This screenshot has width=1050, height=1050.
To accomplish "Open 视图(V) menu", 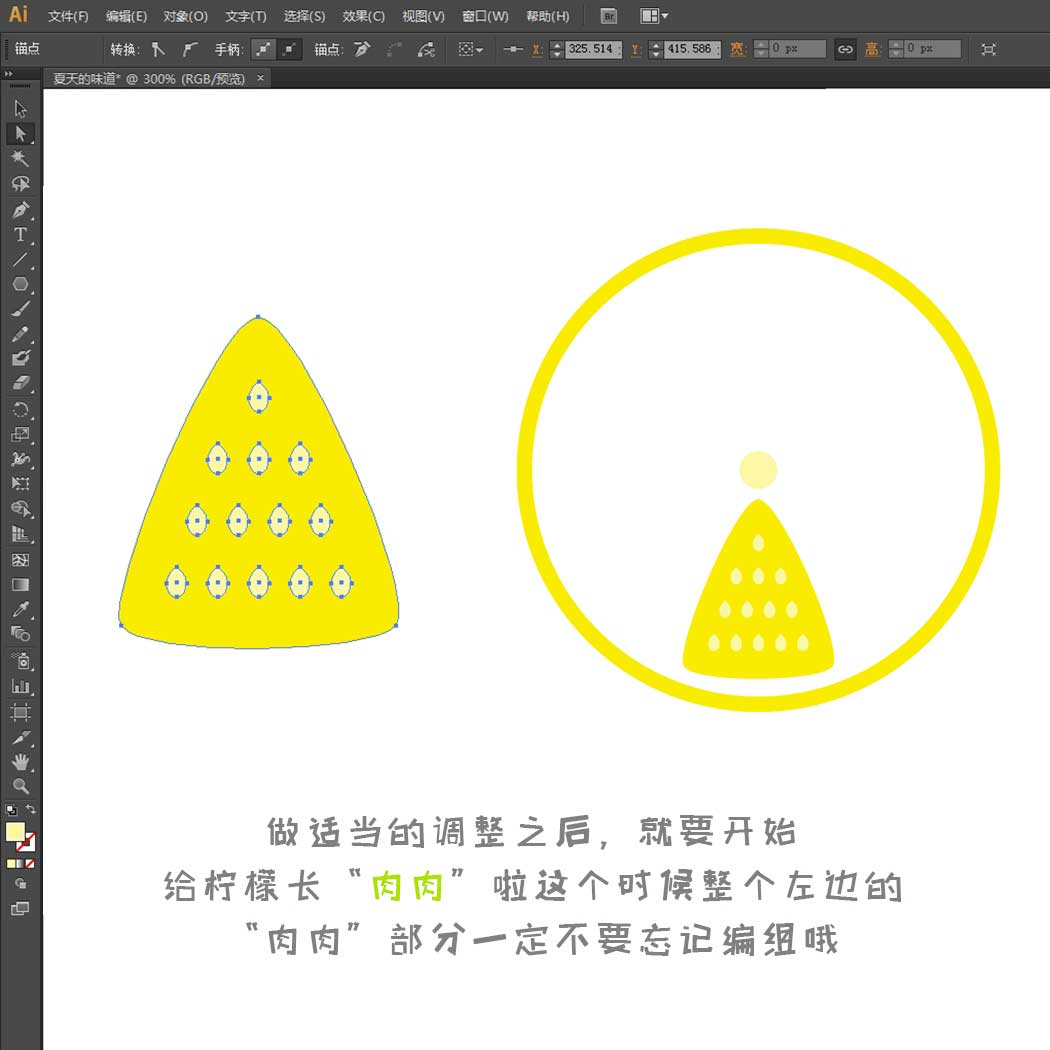I will click(x=423, y=16).
